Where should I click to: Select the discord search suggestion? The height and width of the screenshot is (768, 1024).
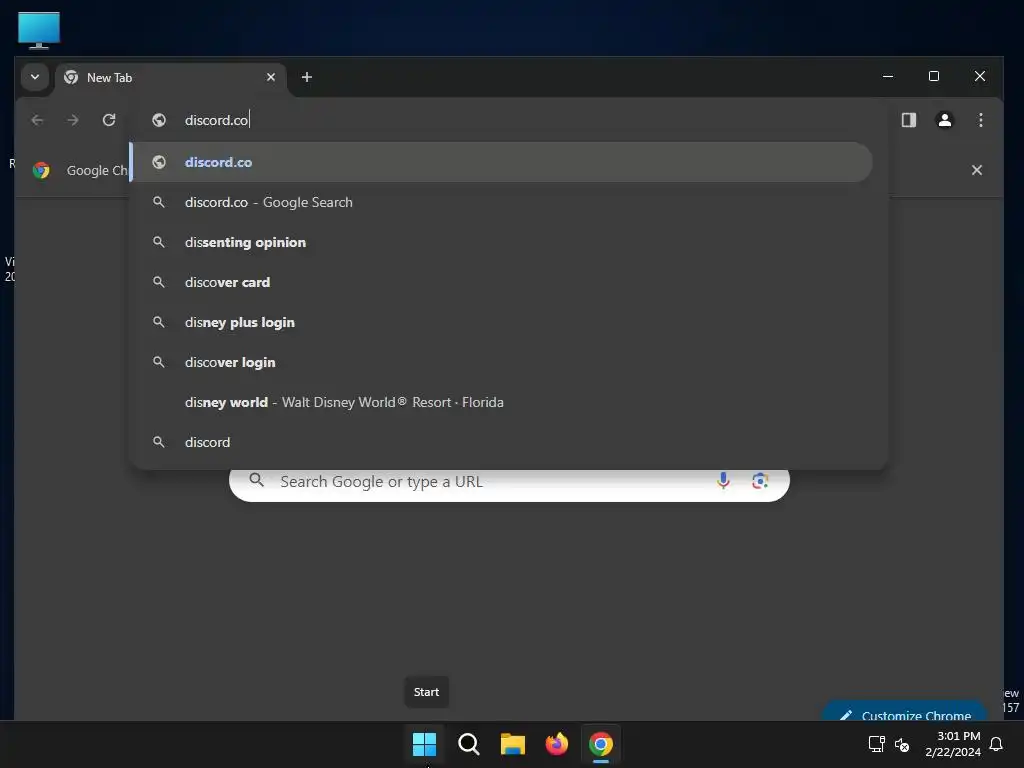click(x=501, y=442)
